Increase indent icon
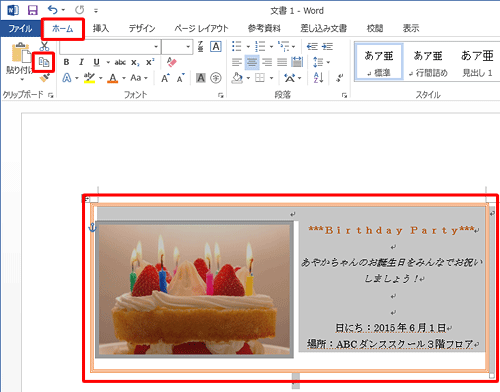 point(327,46)
